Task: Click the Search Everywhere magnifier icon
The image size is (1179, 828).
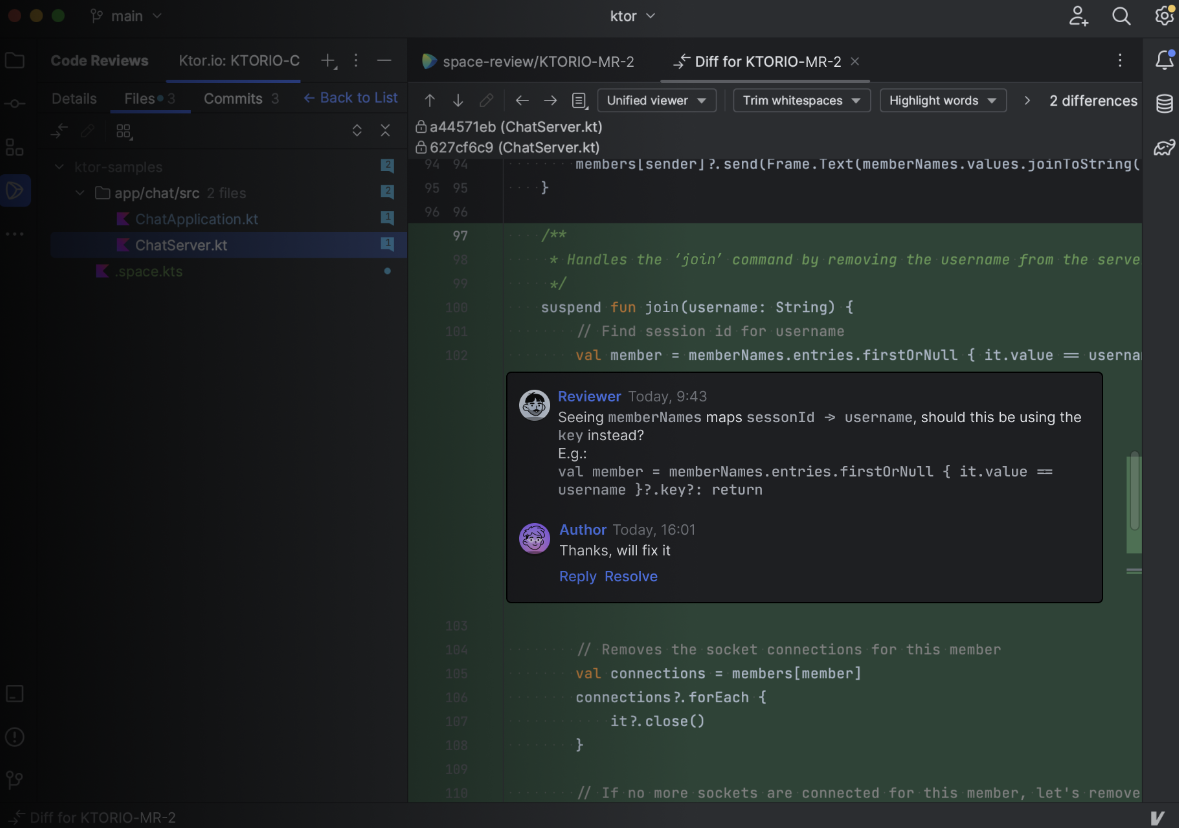Action: coord(1121,16)
